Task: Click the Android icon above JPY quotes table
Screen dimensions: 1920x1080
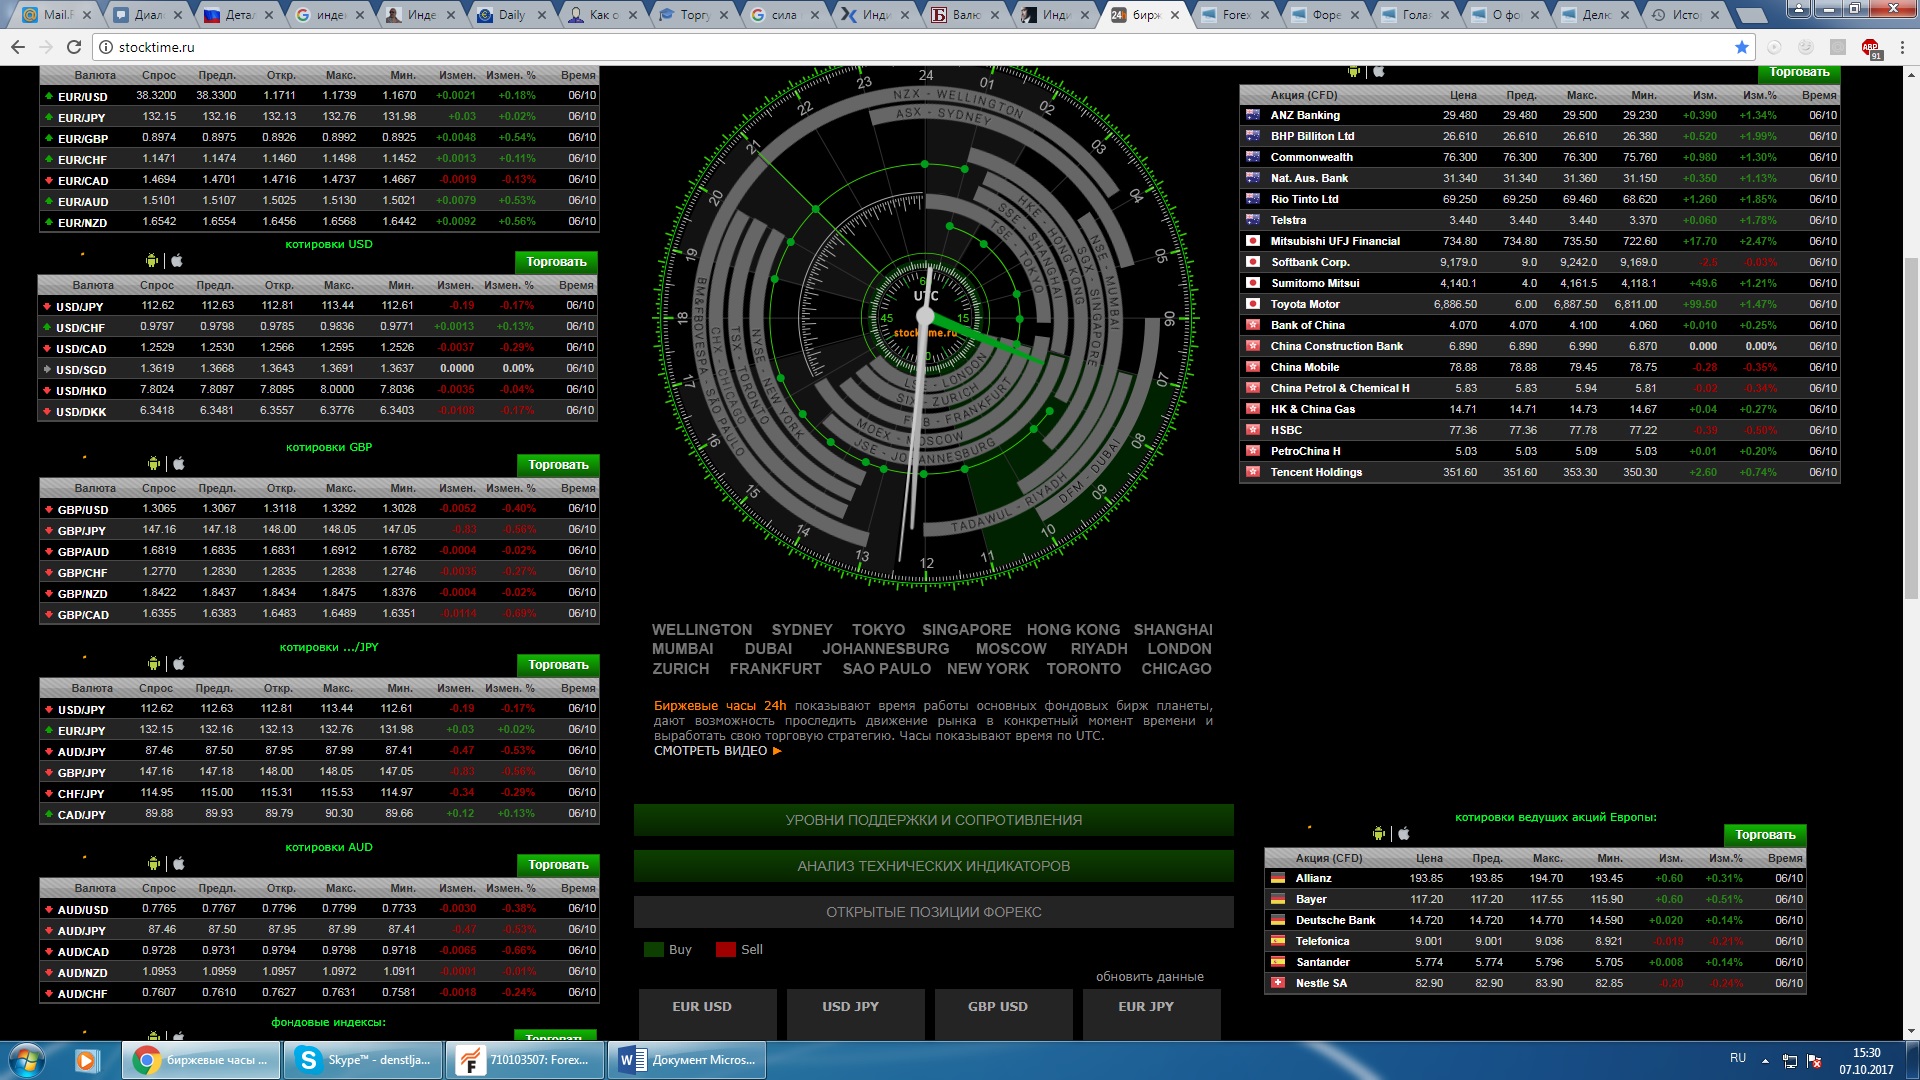Action: [x=154, y=664]
